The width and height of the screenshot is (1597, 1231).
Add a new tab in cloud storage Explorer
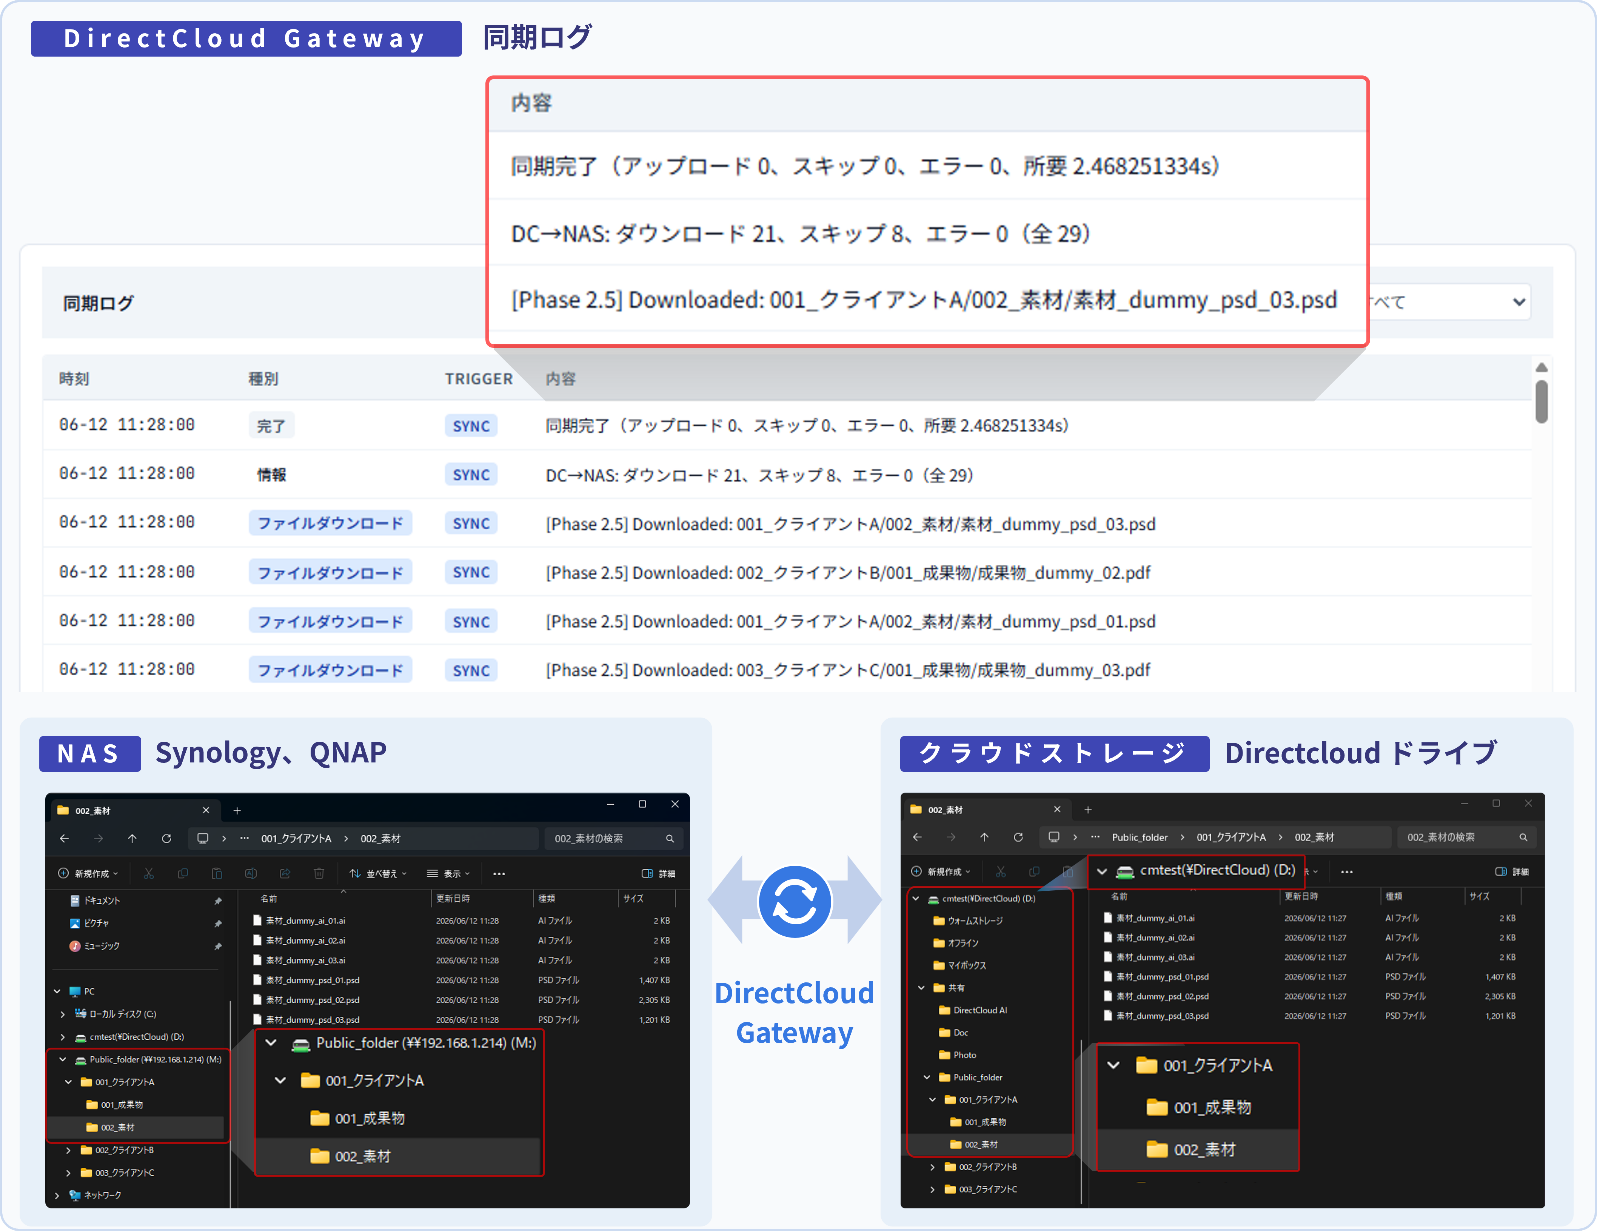coord(1088,809)
